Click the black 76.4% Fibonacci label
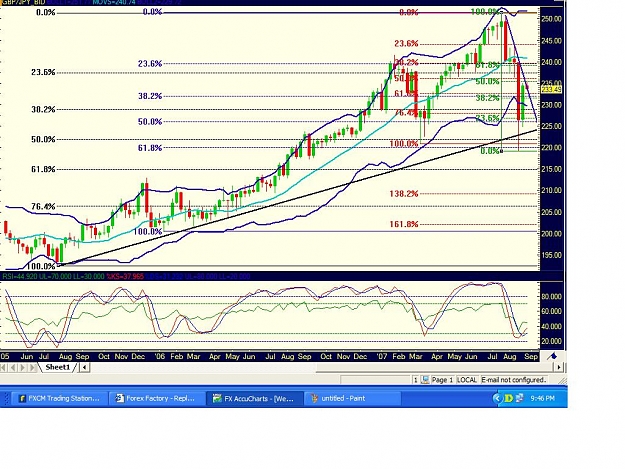Viewport: 625px width, 469px height. [43, 206]
